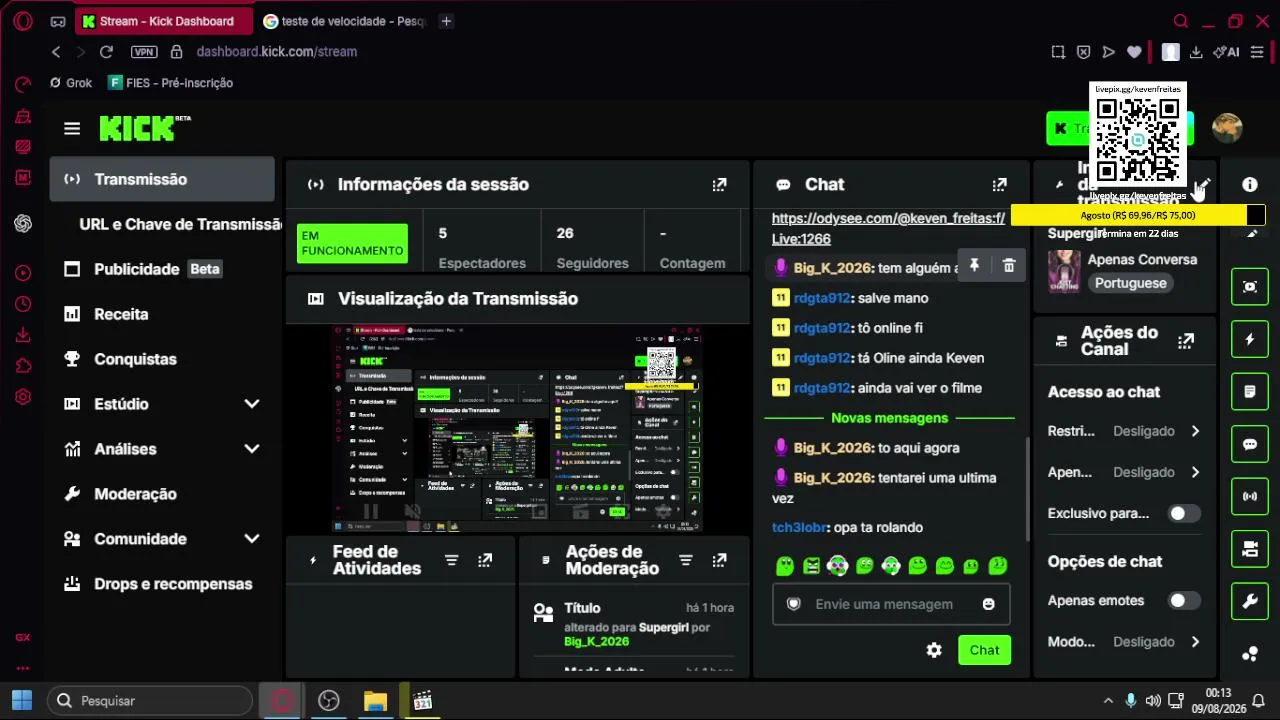Open the Windows Start menu
The height and width of the screenshot is (720, 1280).
coord(22,701)
